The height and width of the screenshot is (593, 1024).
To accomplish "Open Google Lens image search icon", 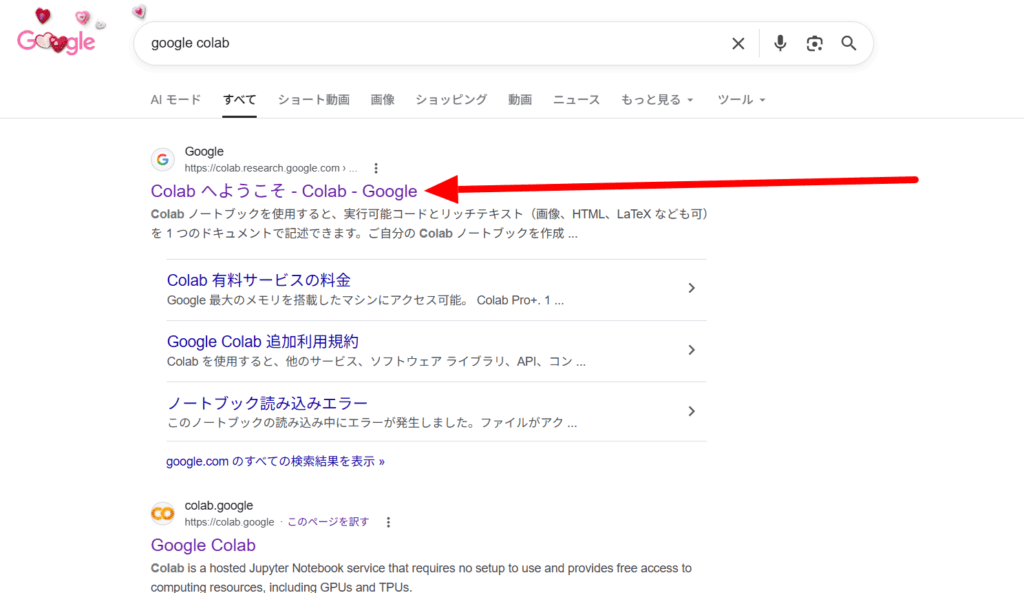I will [x=815, y=43].
